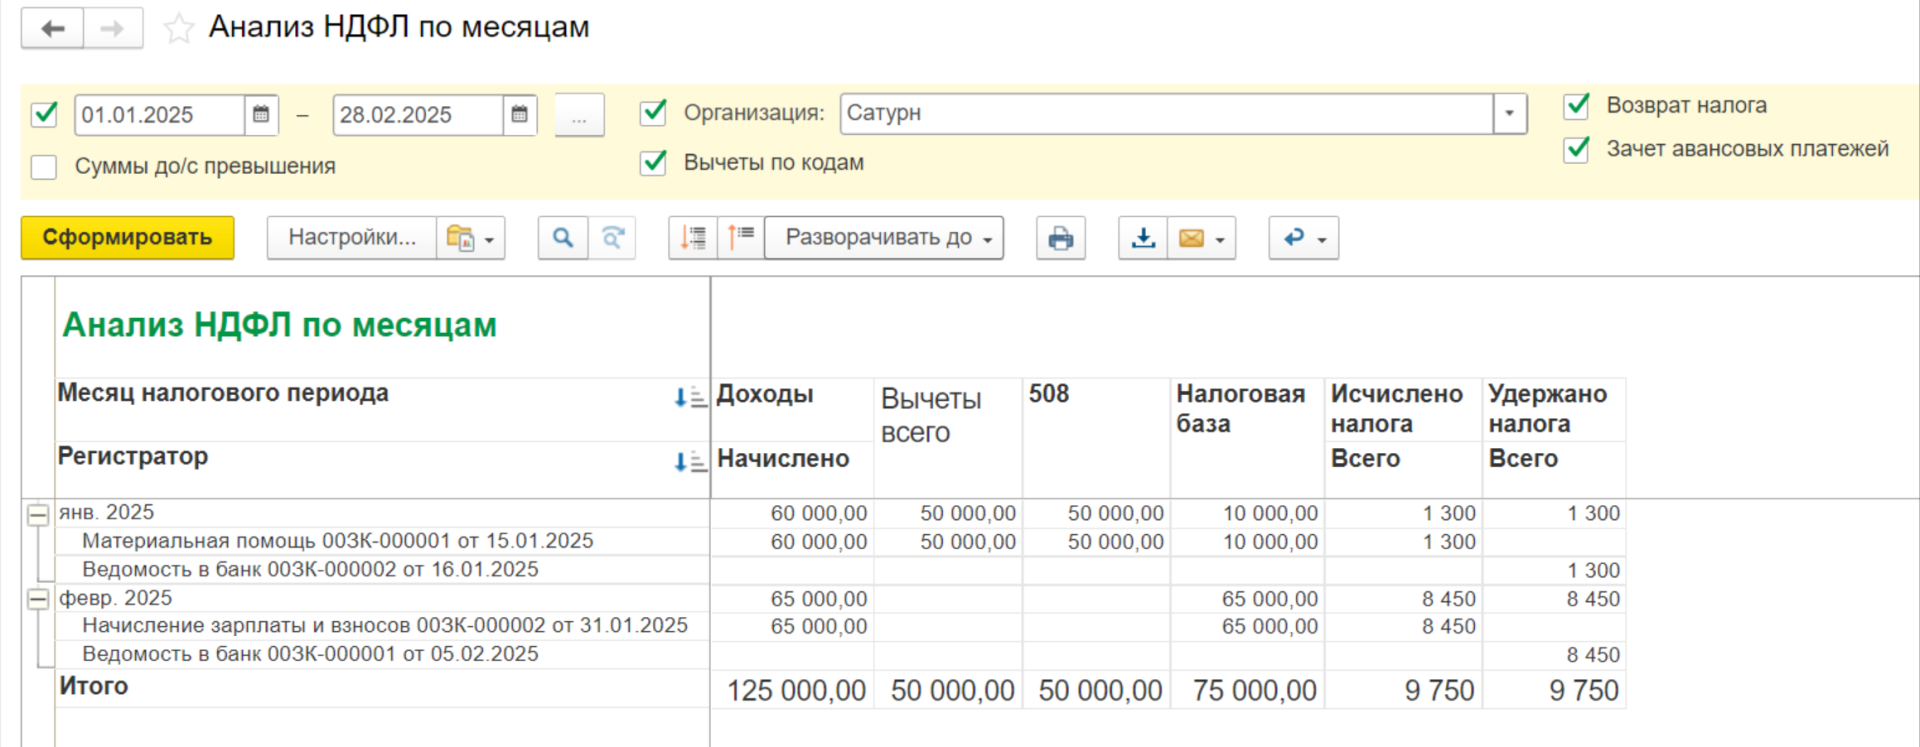Click end date field 28.02.2025

tap(418, 115)
